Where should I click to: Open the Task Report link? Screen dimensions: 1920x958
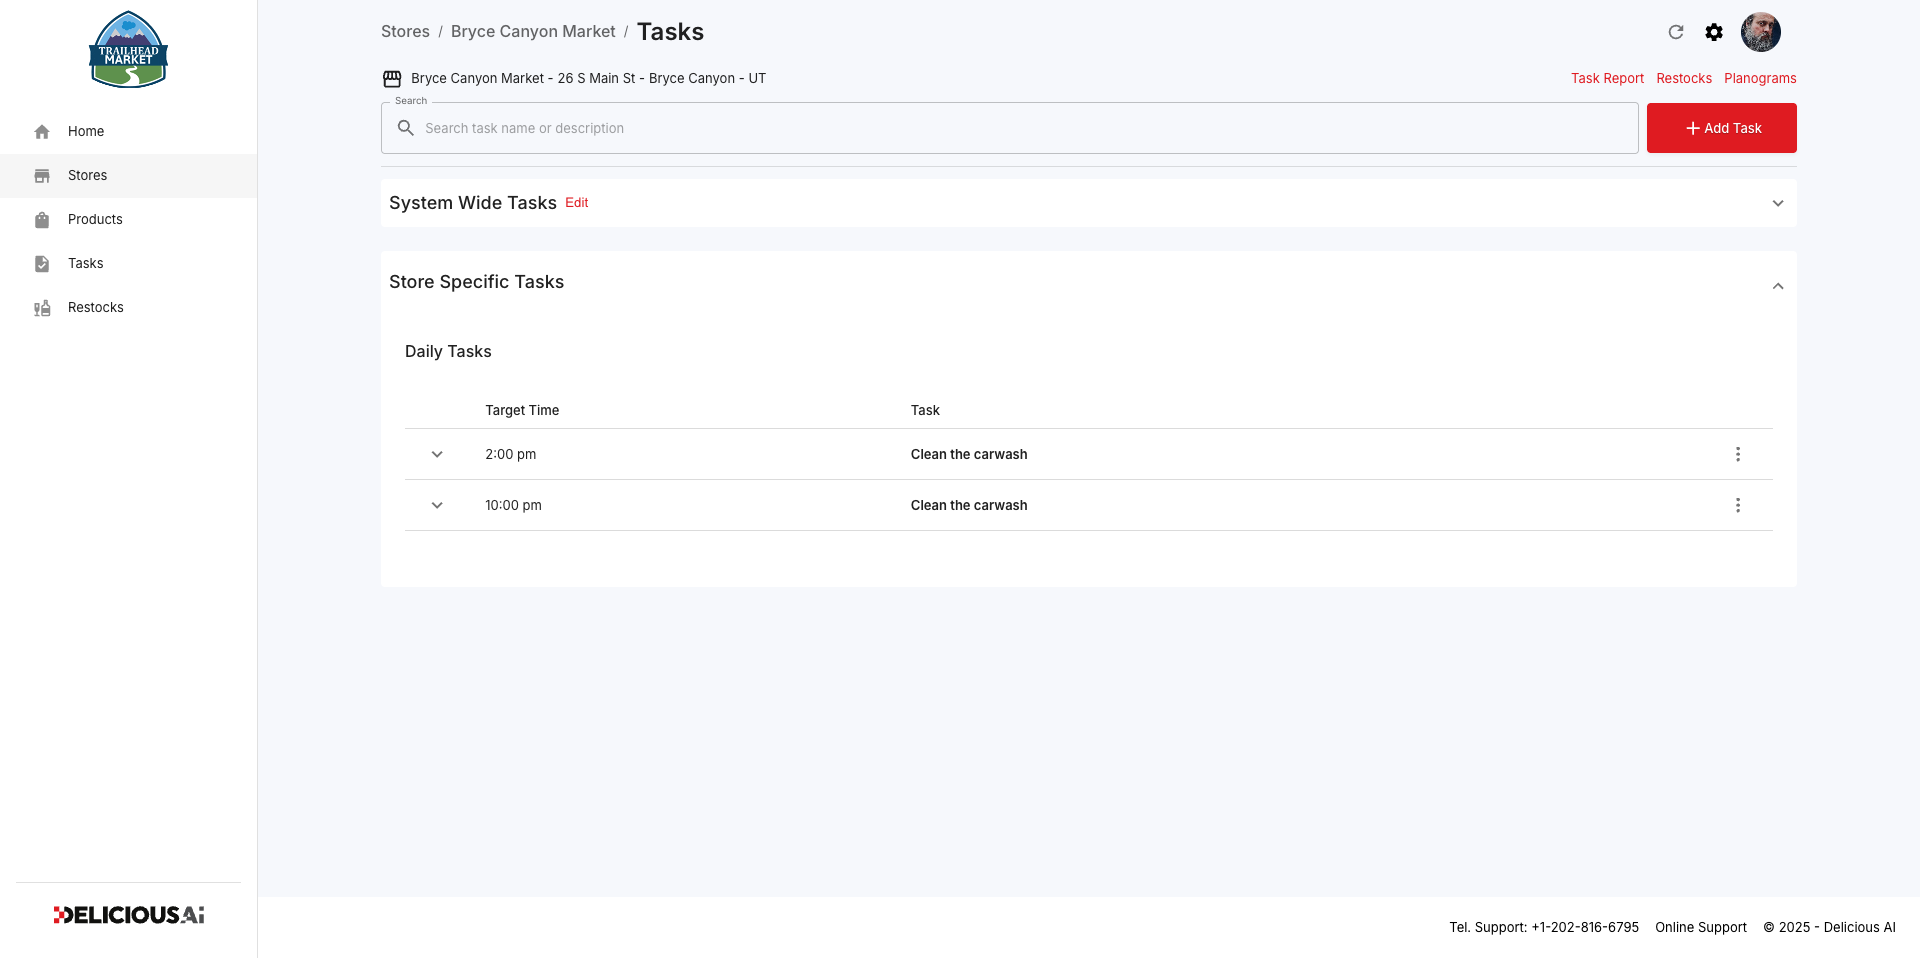[1607, 78]
